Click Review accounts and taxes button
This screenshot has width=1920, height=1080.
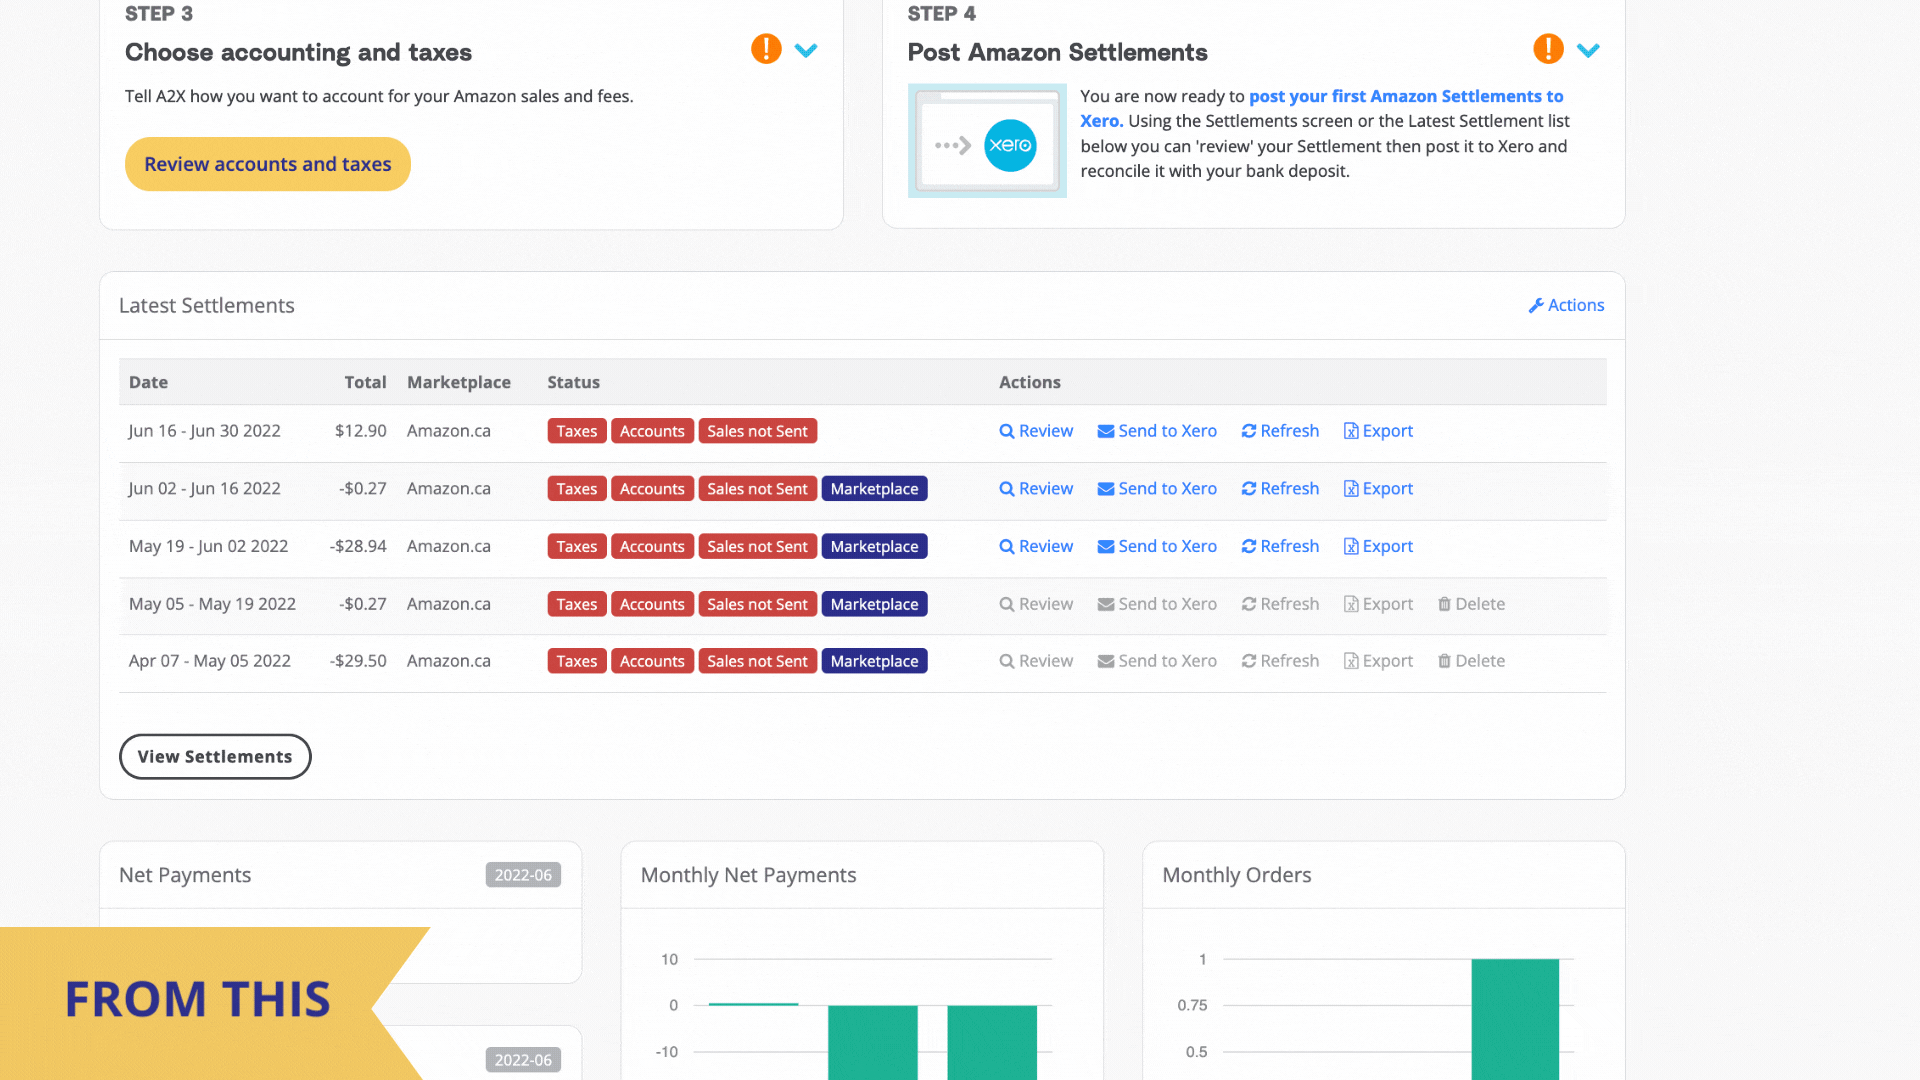268,164
